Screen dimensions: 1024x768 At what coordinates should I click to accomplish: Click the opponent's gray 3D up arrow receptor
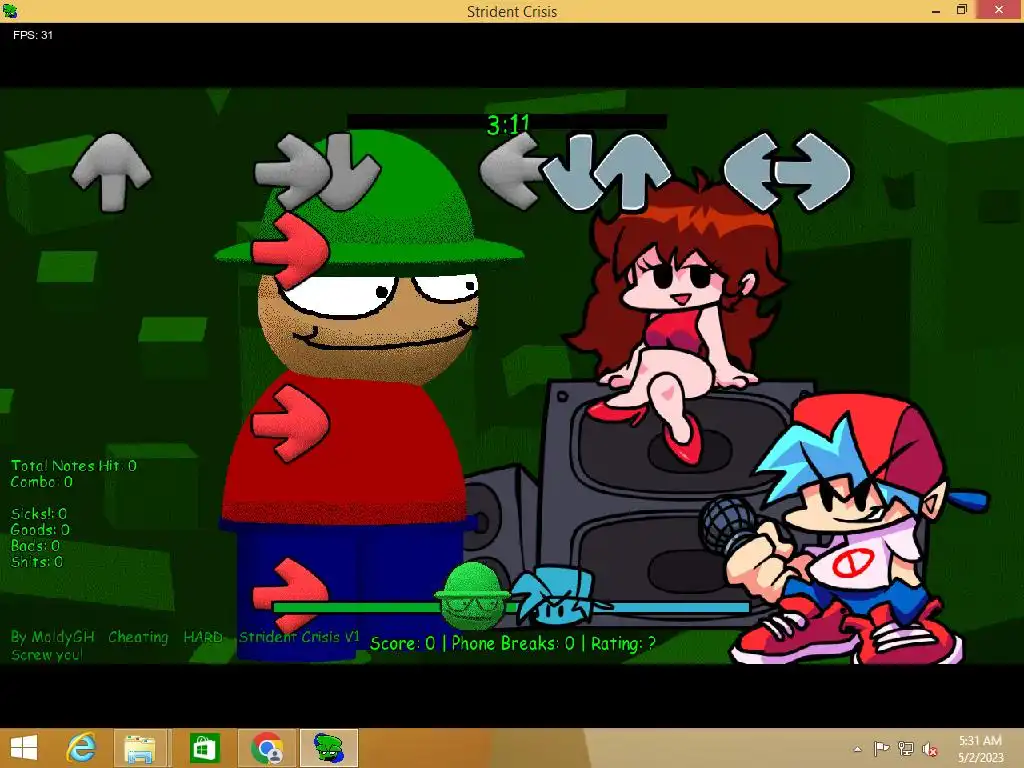(x=111, y=172)
